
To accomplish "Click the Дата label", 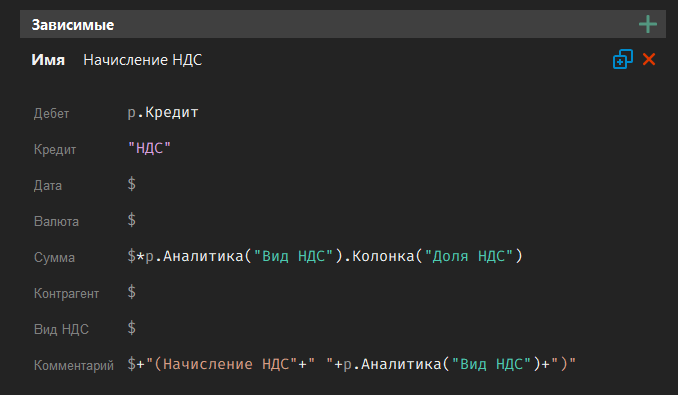I will tap(48, 186).
